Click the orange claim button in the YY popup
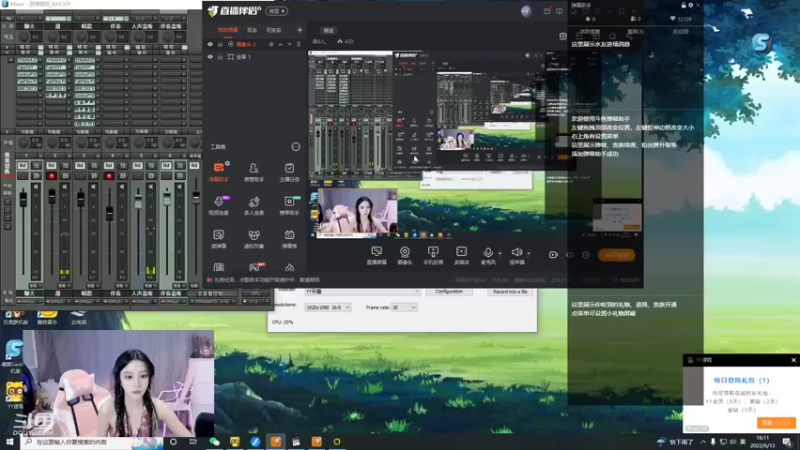 pos(776,422)
